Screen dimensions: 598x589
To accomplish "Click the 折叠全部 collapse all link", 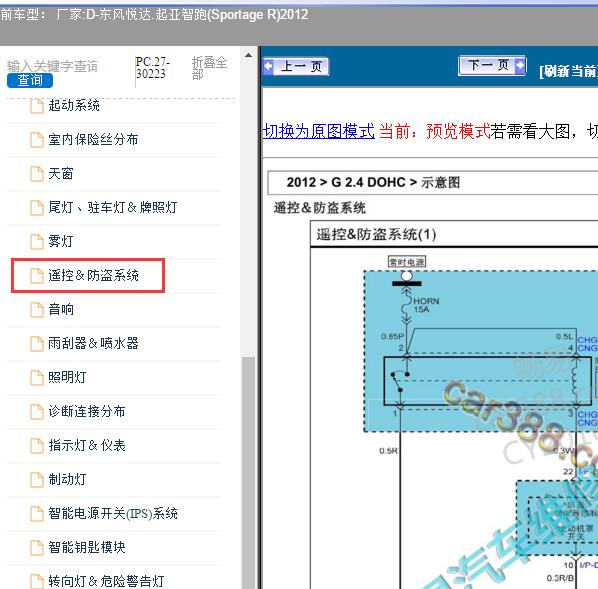I will tap(209, 68).
